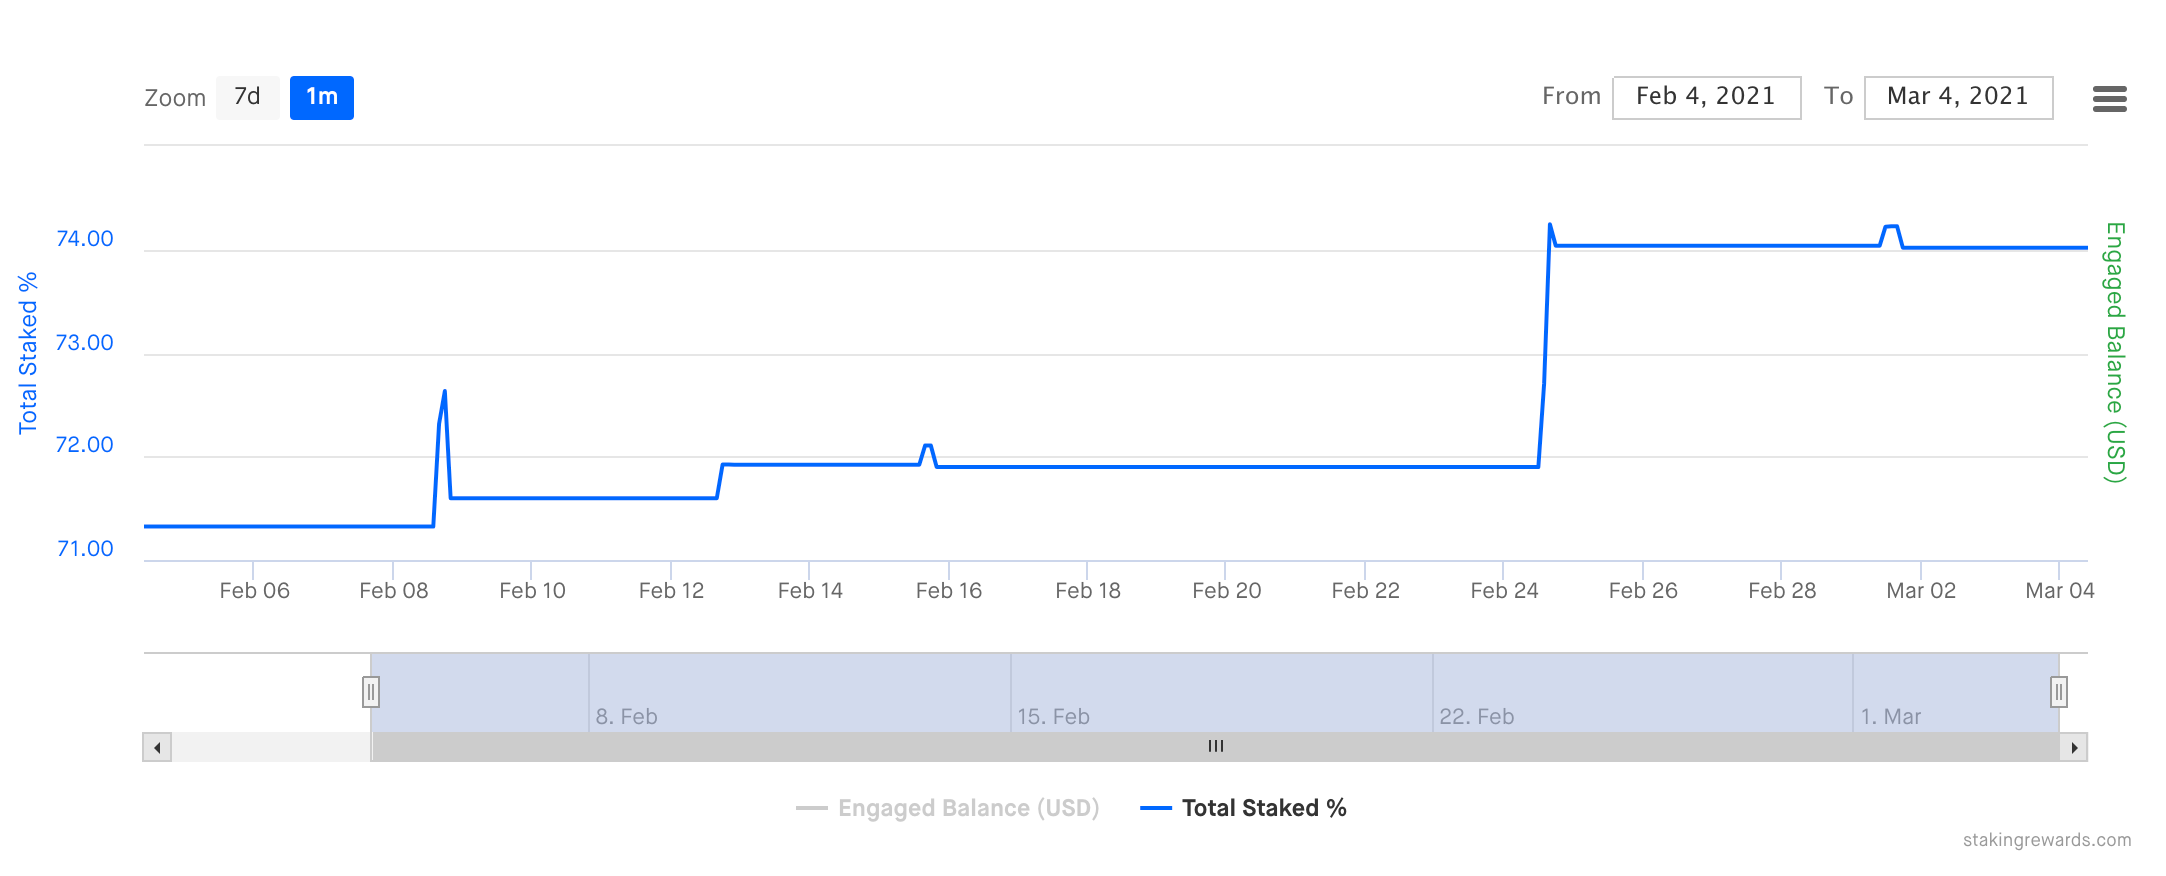Click the 'Feb 26' axis label

click(1642, 591)
